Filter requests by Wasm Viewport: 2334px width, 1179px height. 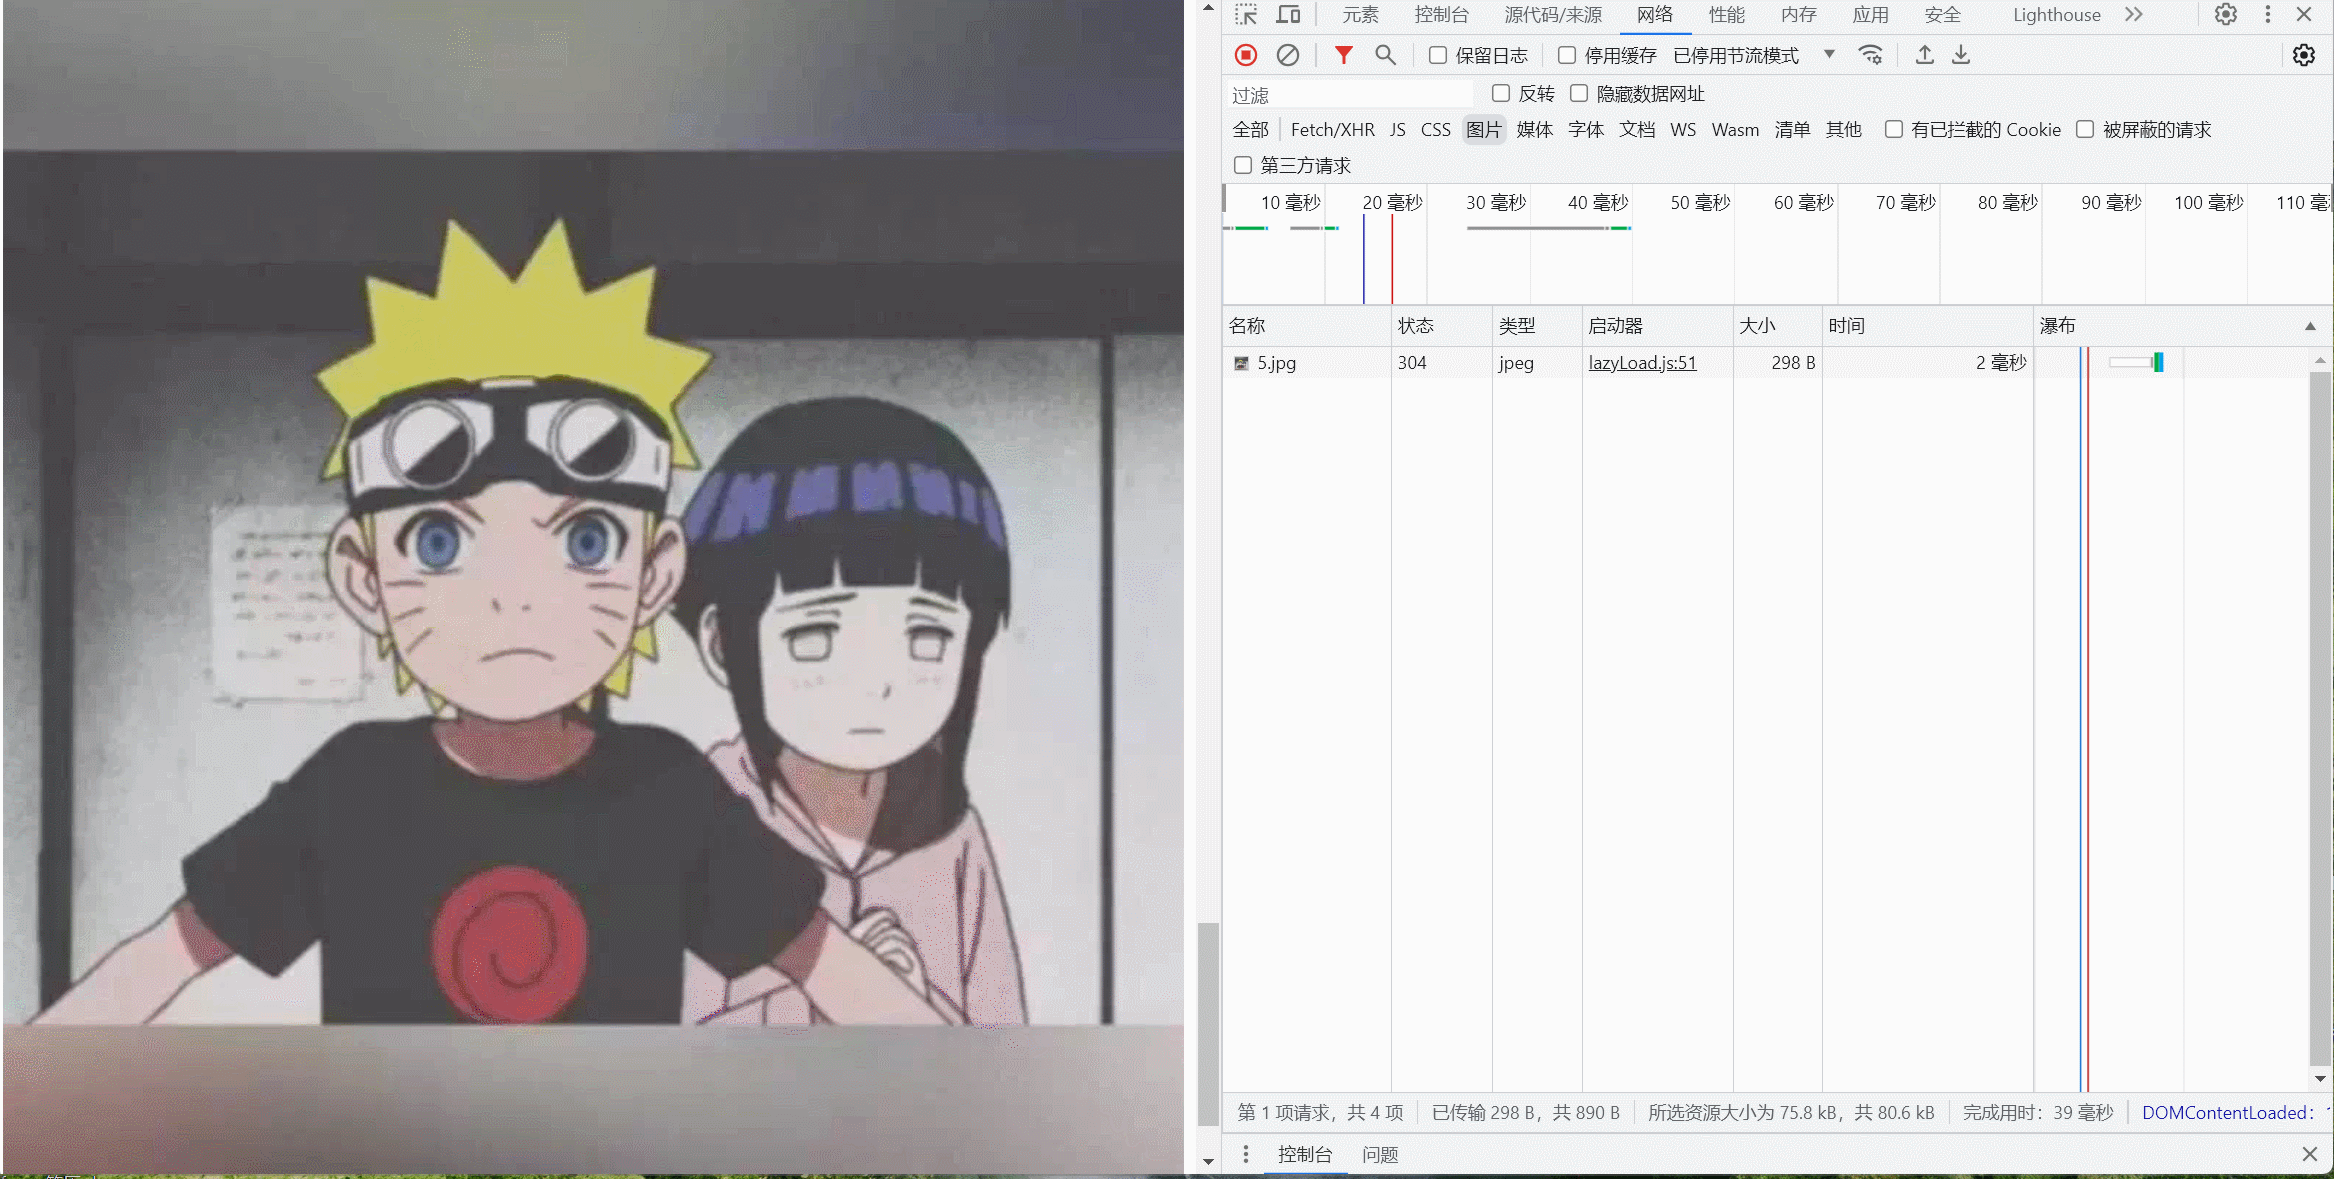point(1735,130)
